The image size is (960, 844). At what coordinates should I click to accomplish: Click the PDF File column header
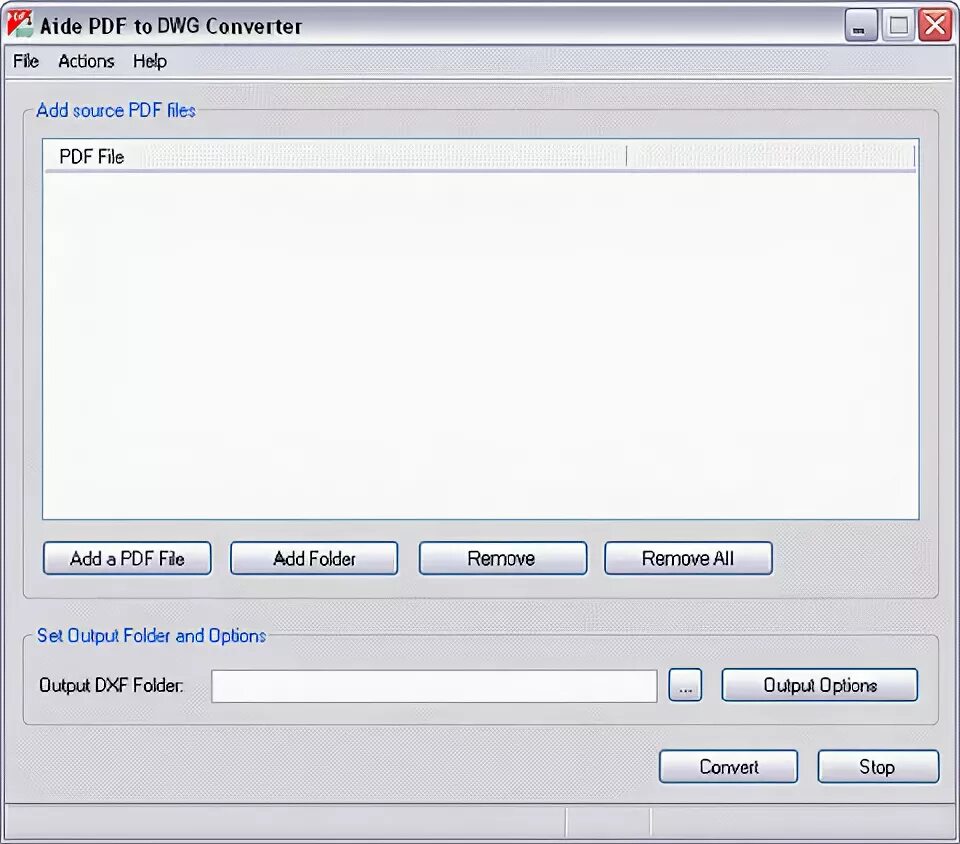[x=336, y=157]
